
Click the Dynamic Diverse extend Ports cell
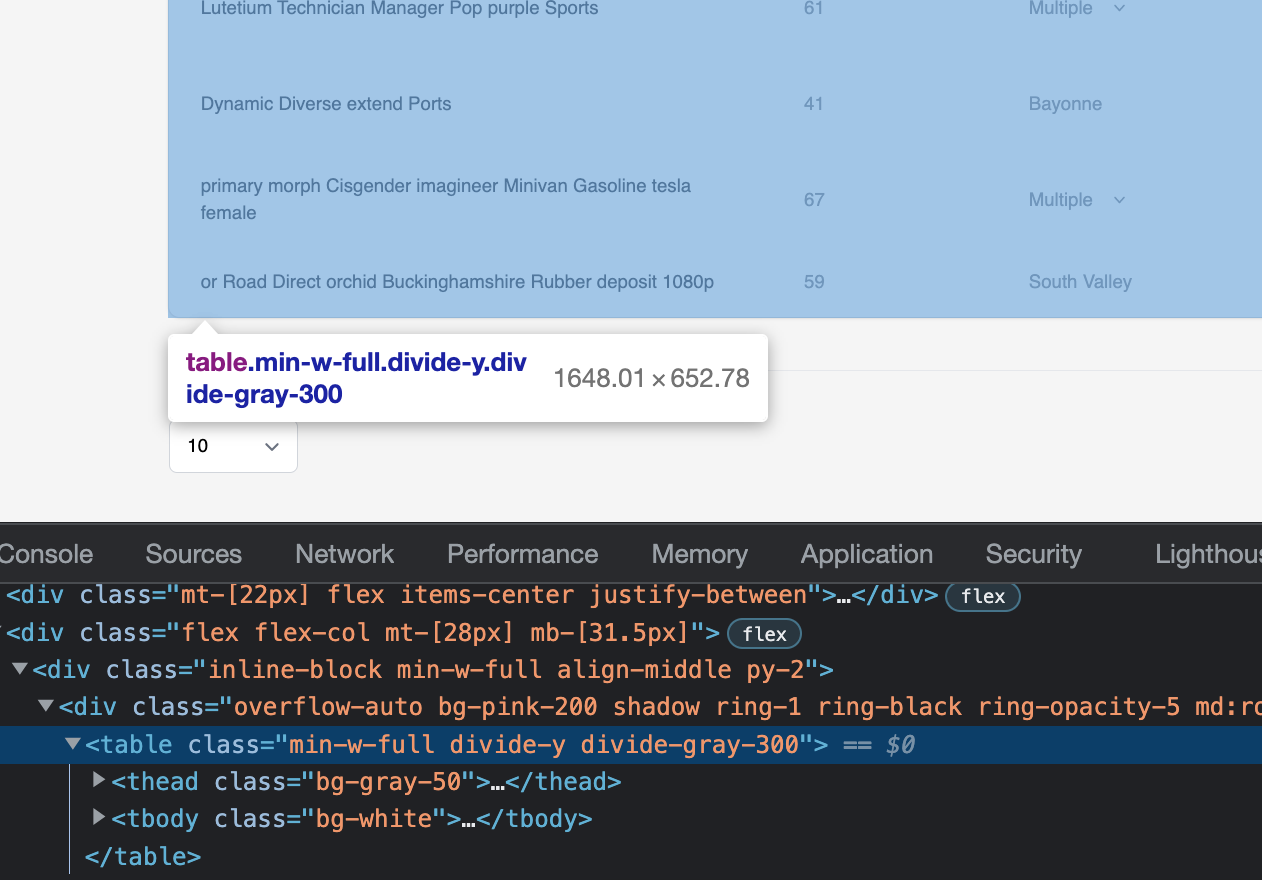(326, 104)
